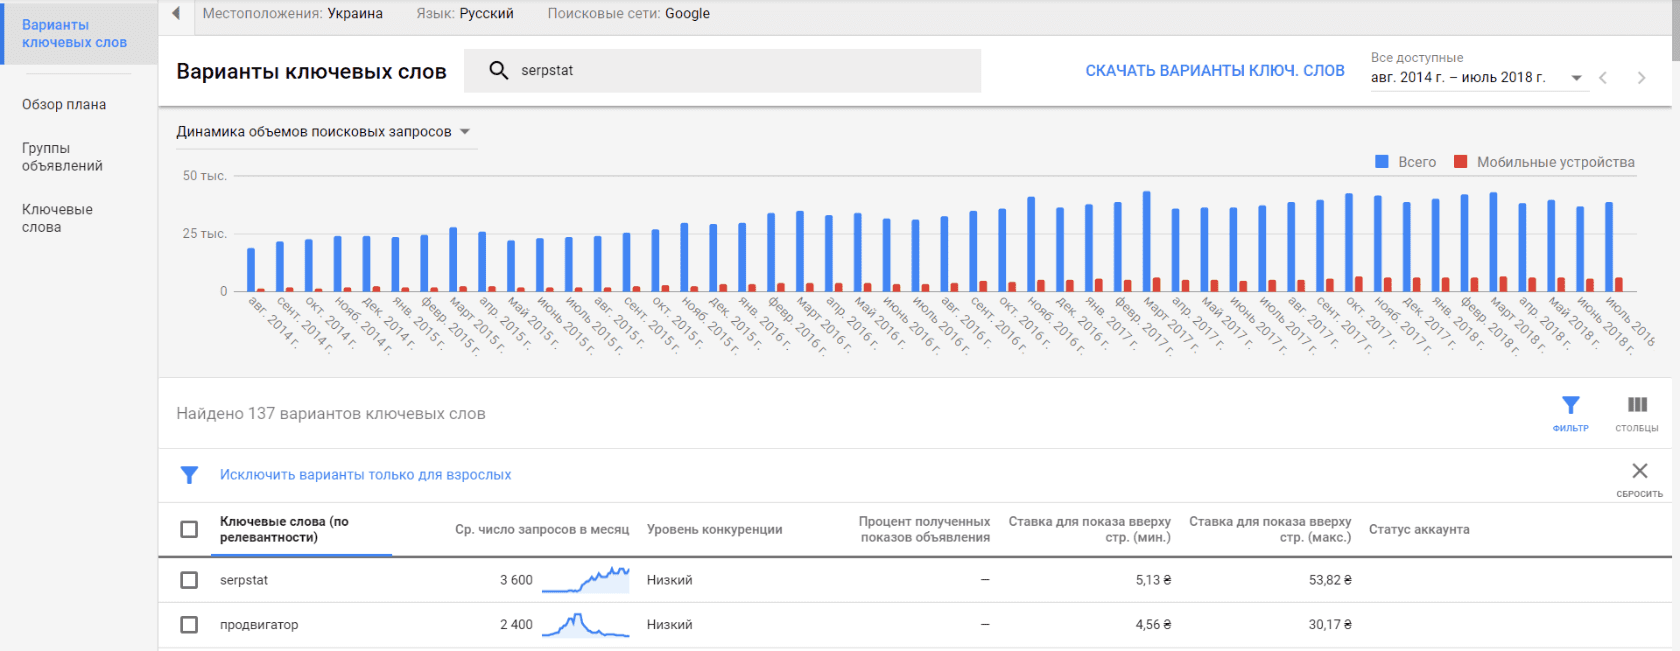
Task: Click the 2 400 monthly searches value
Action: [x=516, y=625]
